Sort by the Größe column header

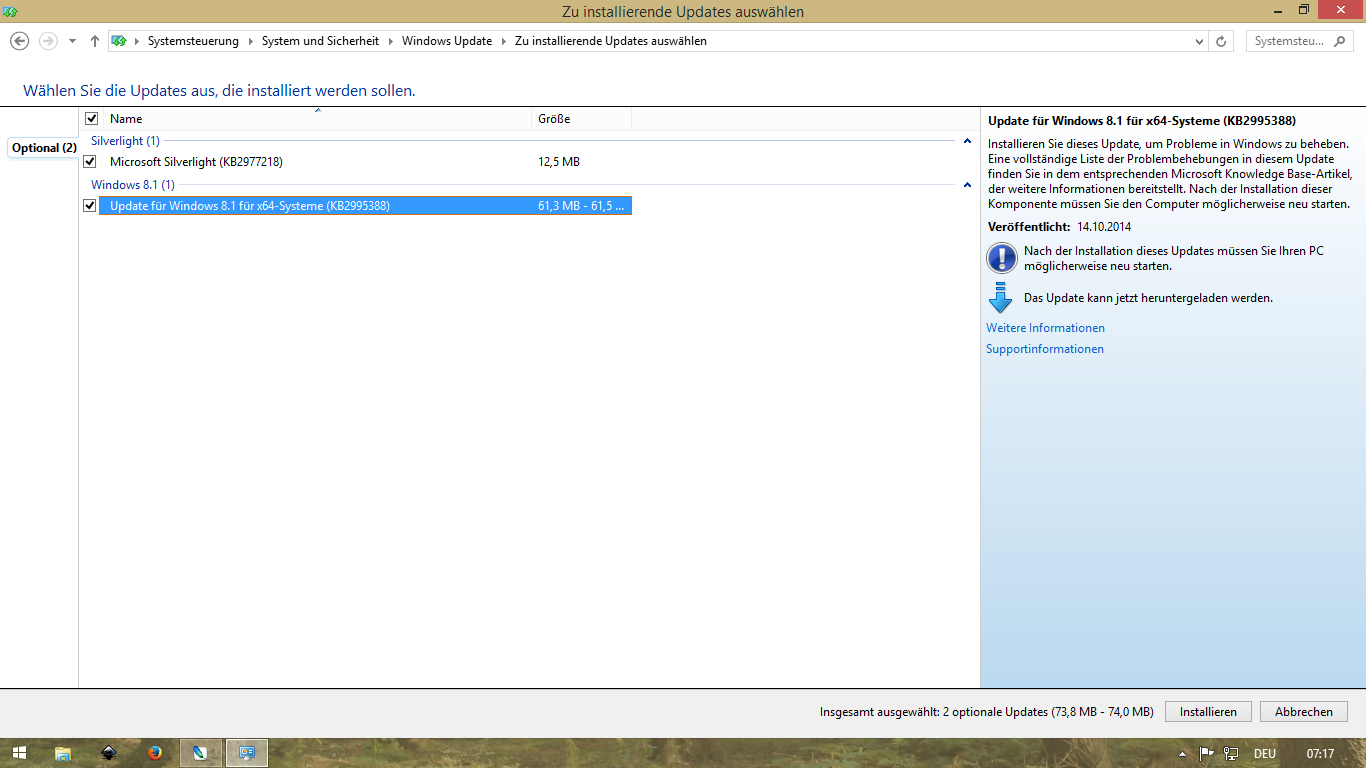pyautogui.click(x=582, y=119)
